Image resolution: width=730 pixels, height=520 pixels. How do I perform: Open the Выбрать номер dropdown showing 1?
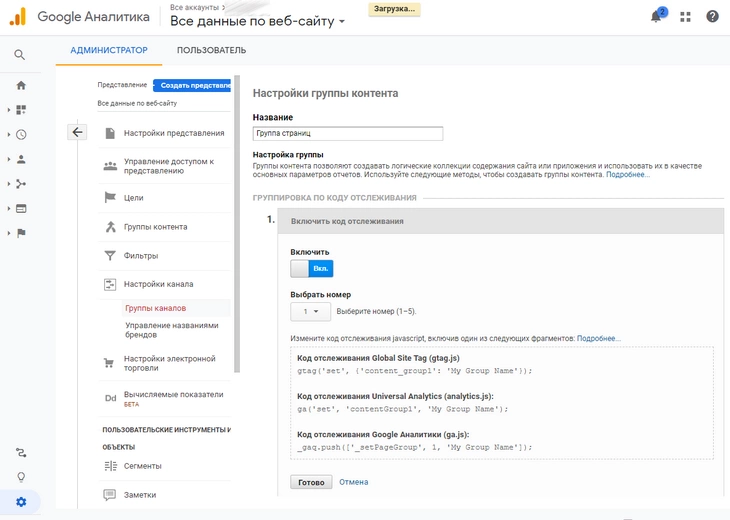point(311,311)
